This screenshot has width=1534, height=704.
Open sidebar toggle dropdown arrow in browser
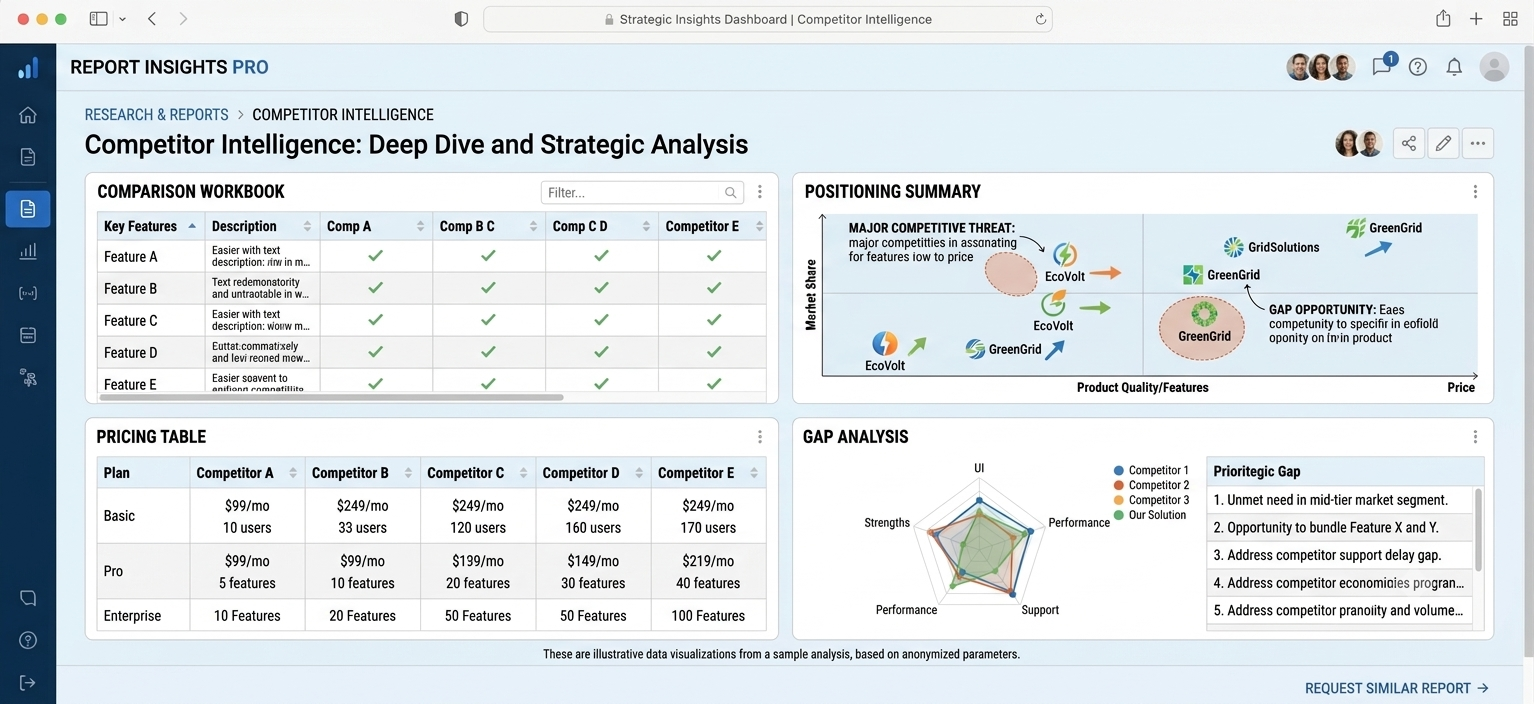pos(122,19)
